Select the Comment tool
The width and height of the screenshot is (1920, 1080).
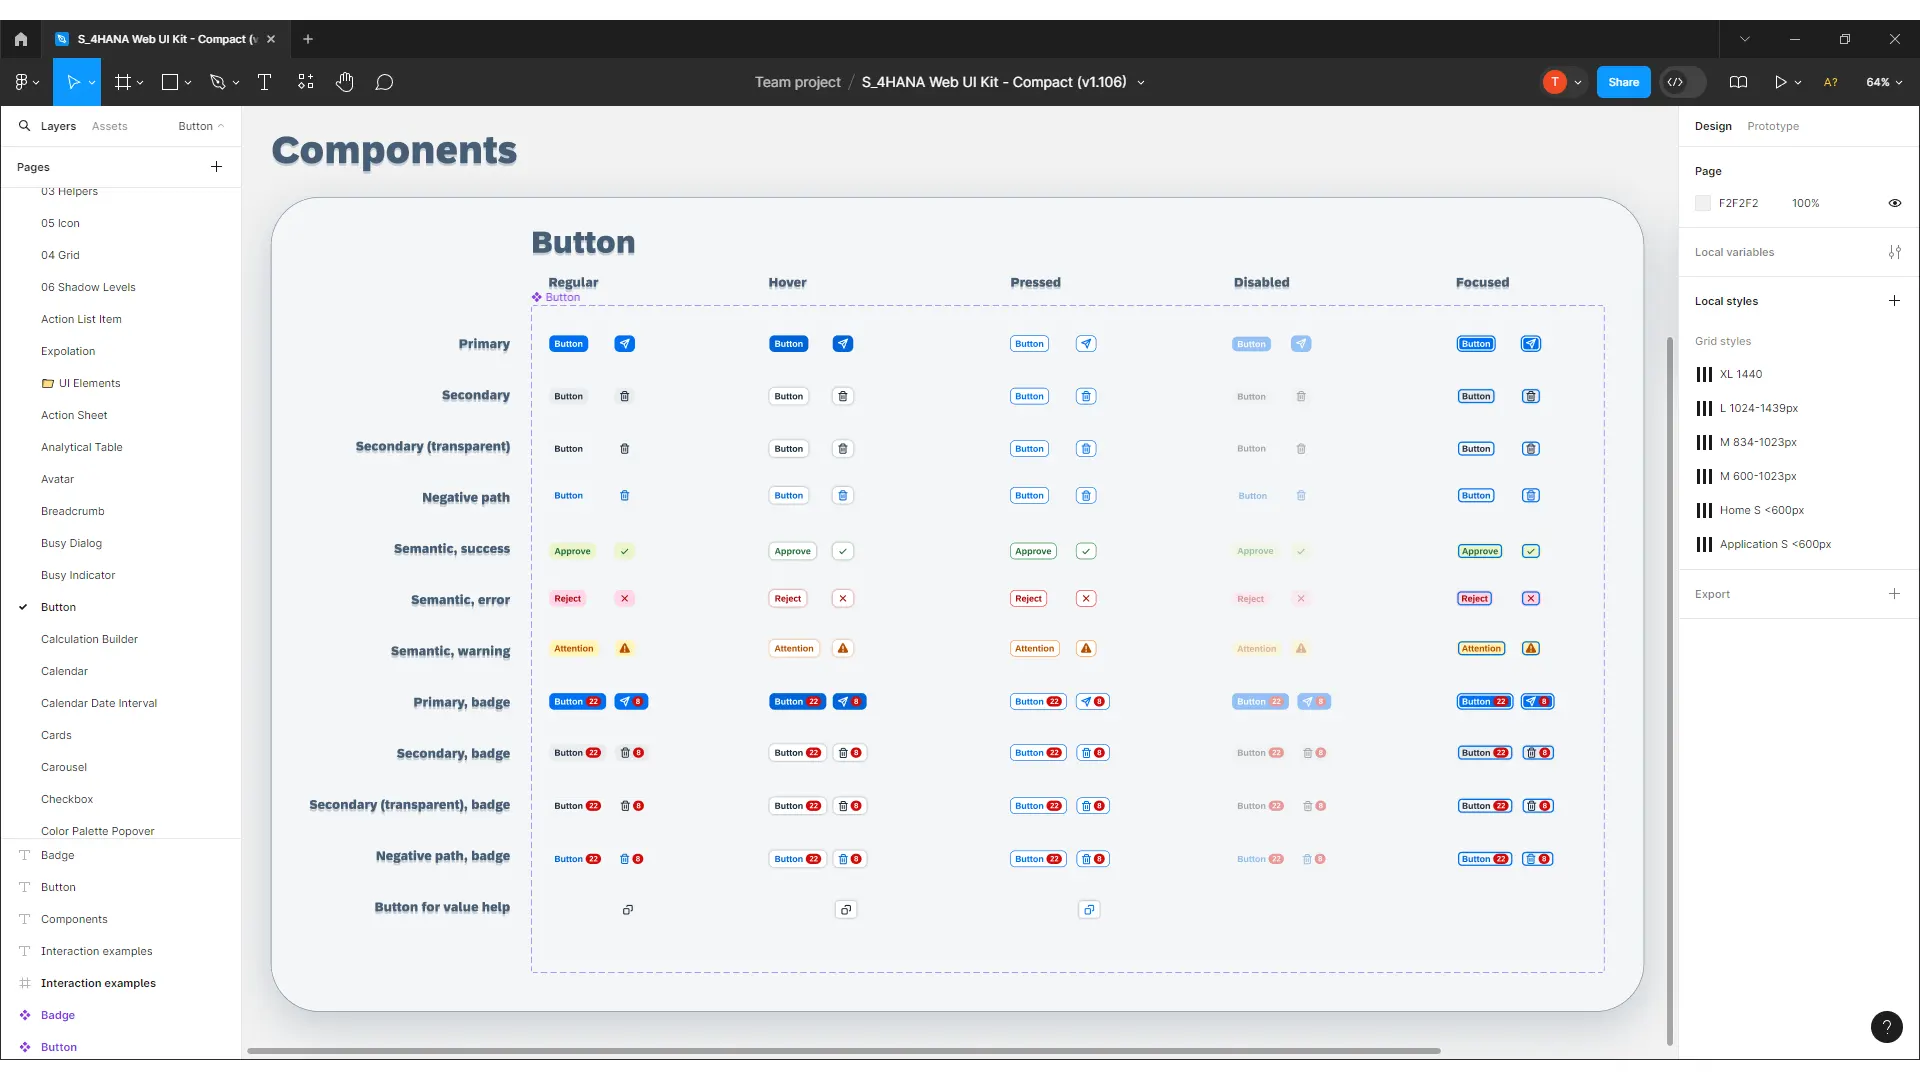pos(384,82)
